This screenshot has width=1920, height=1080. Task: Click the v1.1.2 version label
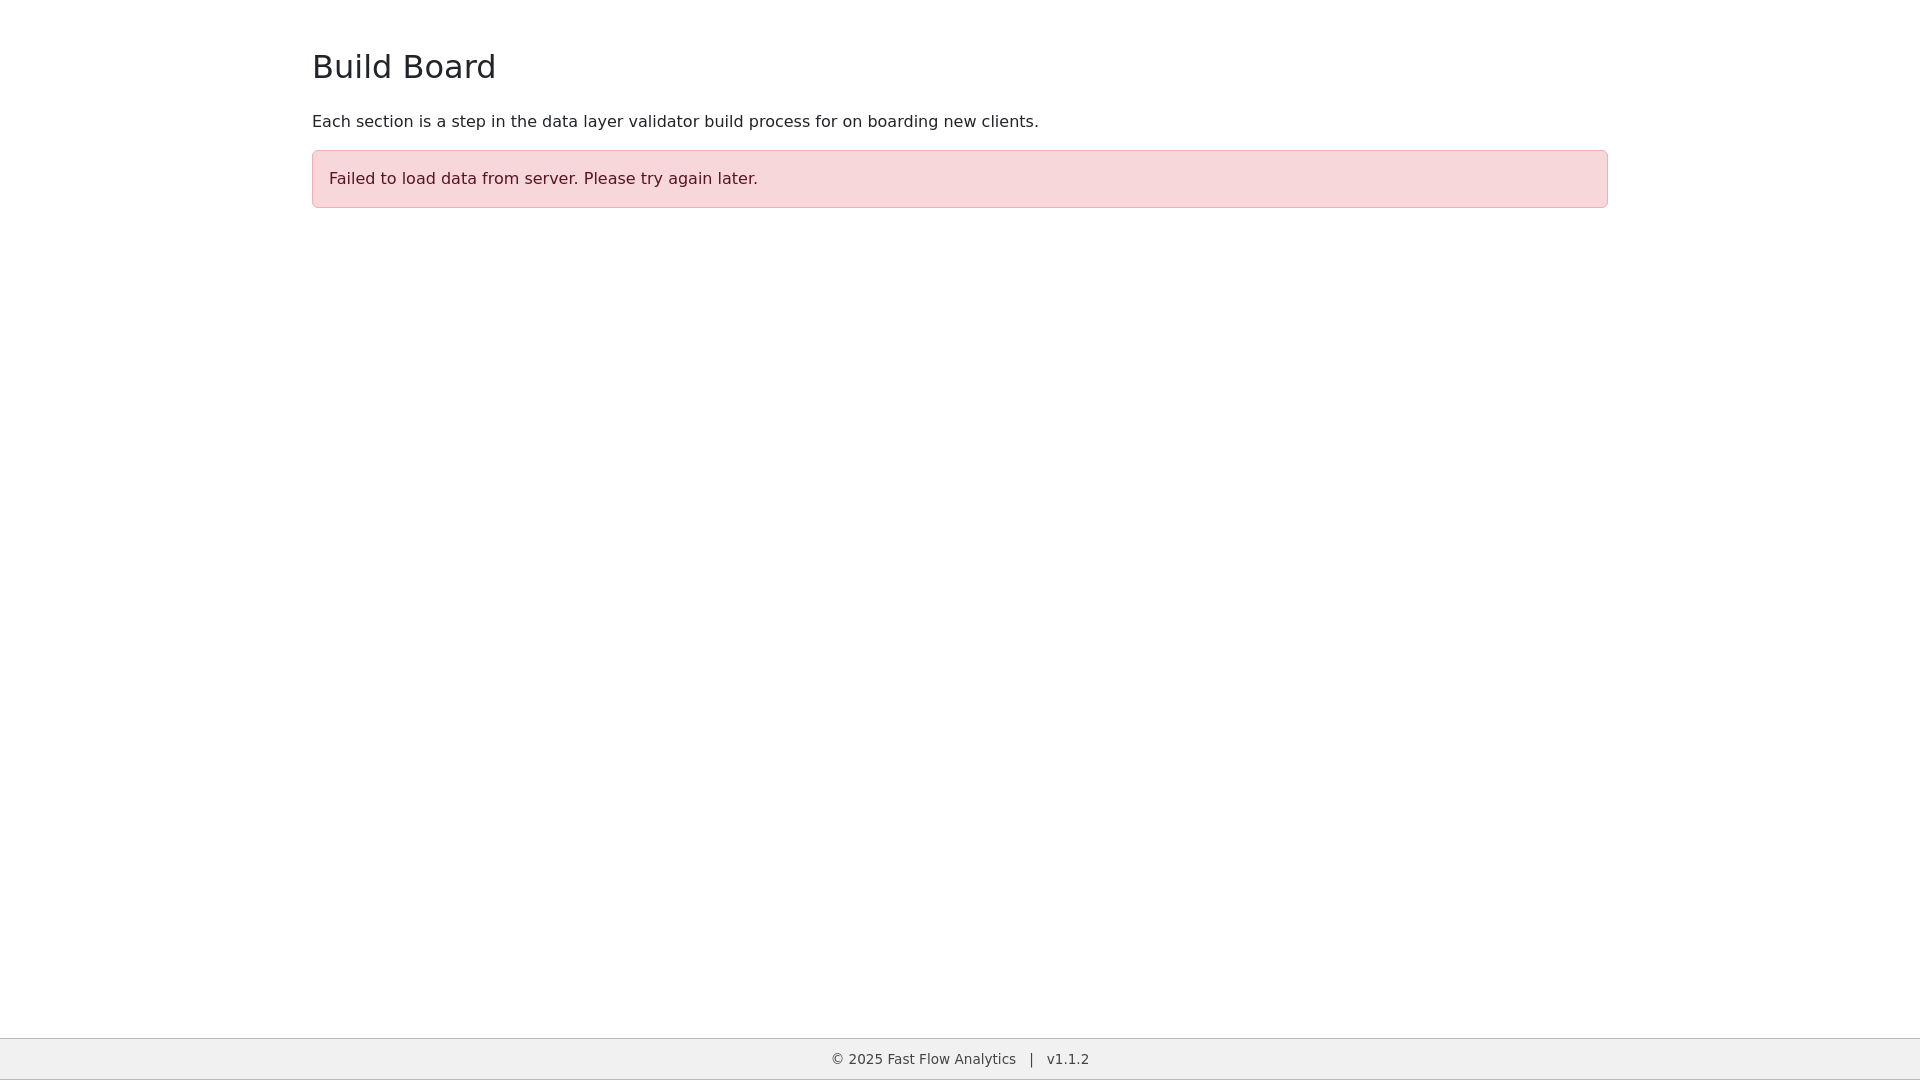[1068, 1059]
